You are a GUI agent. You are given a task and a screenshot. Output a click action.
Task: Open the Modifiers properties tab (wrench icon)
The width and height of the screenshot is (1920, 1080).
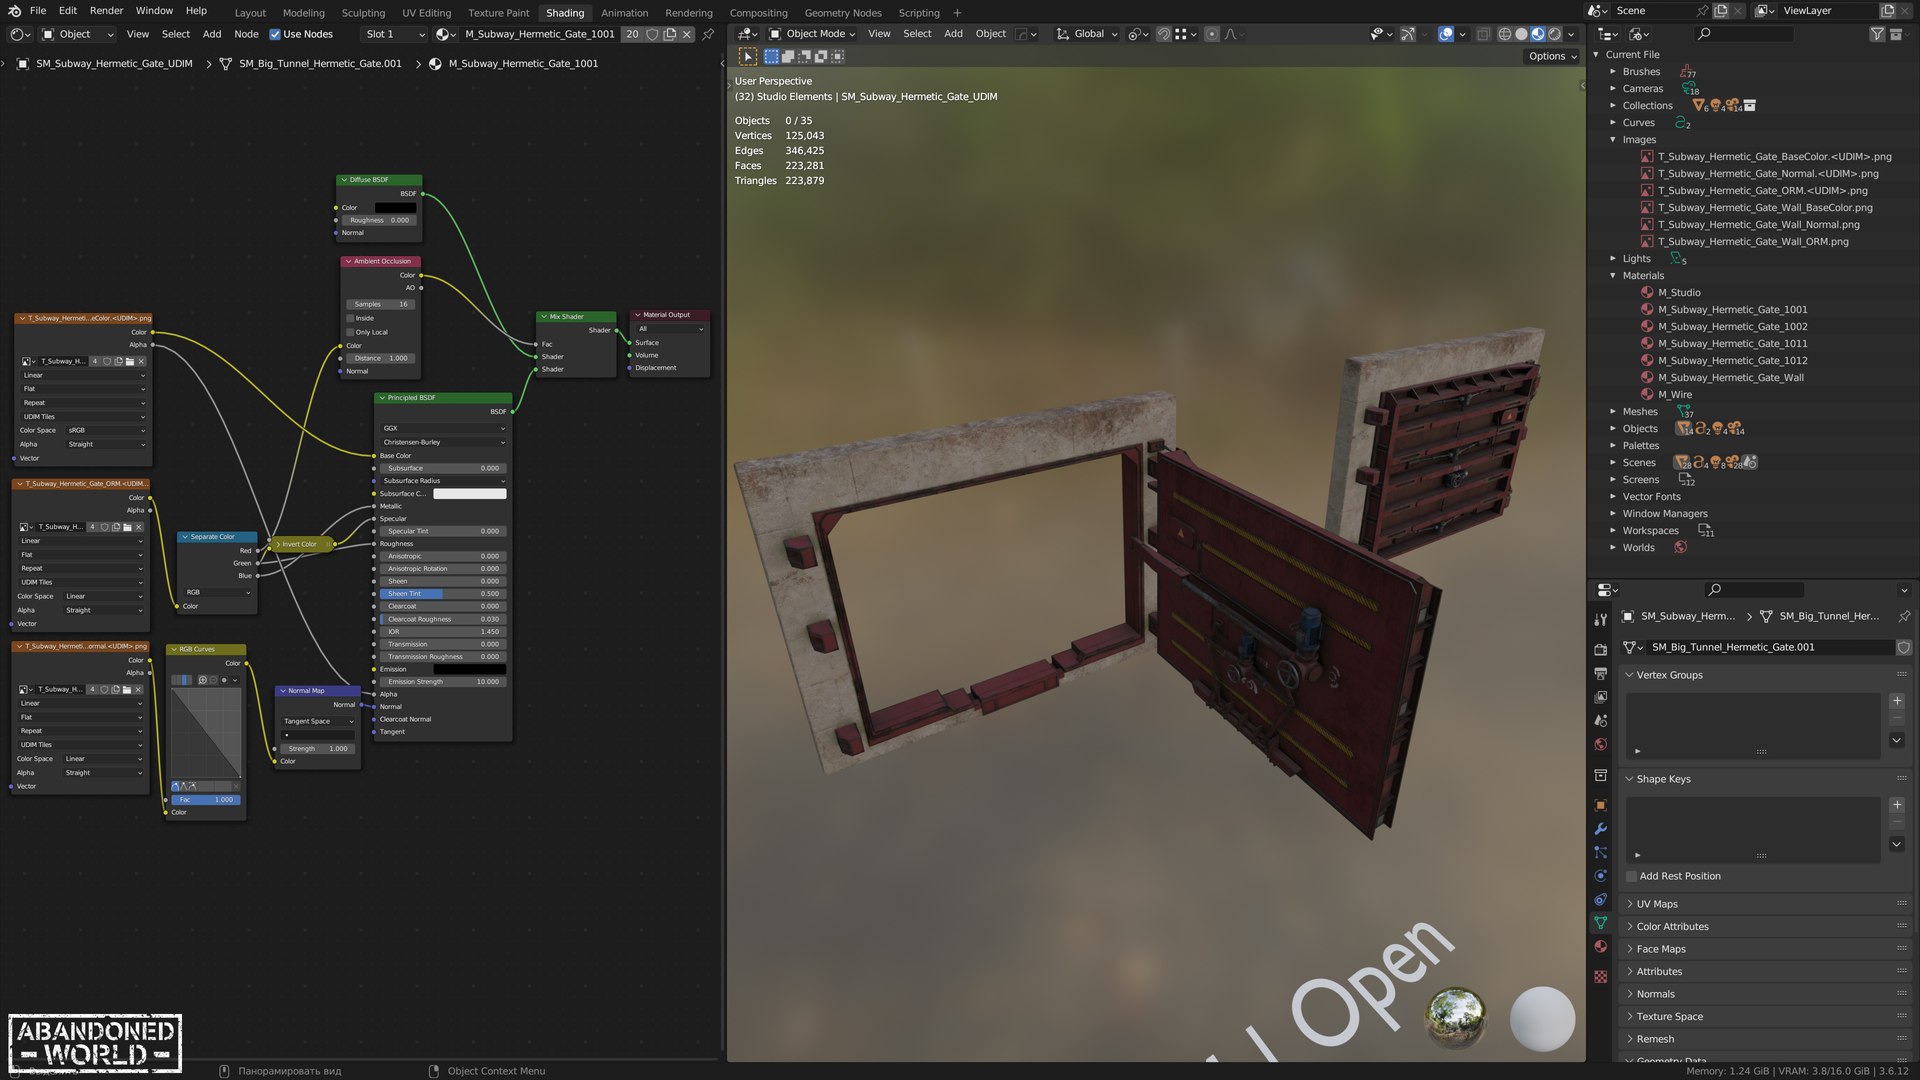click(1601, 829)
